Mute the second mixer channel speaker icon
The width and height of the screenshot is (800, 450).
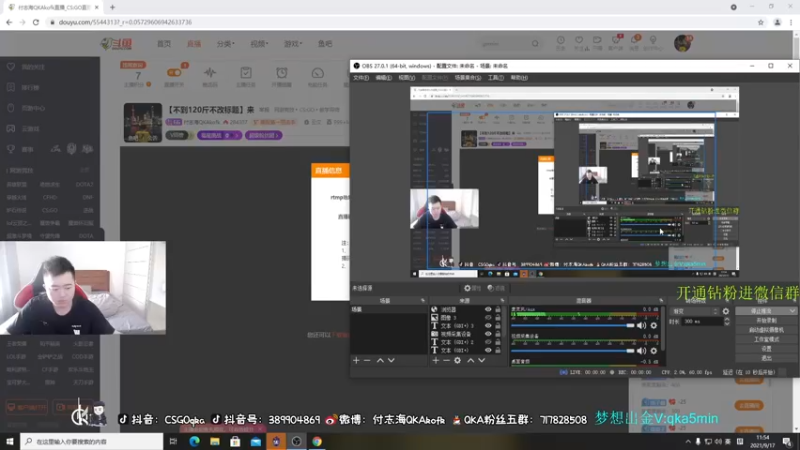coord(642,351)
